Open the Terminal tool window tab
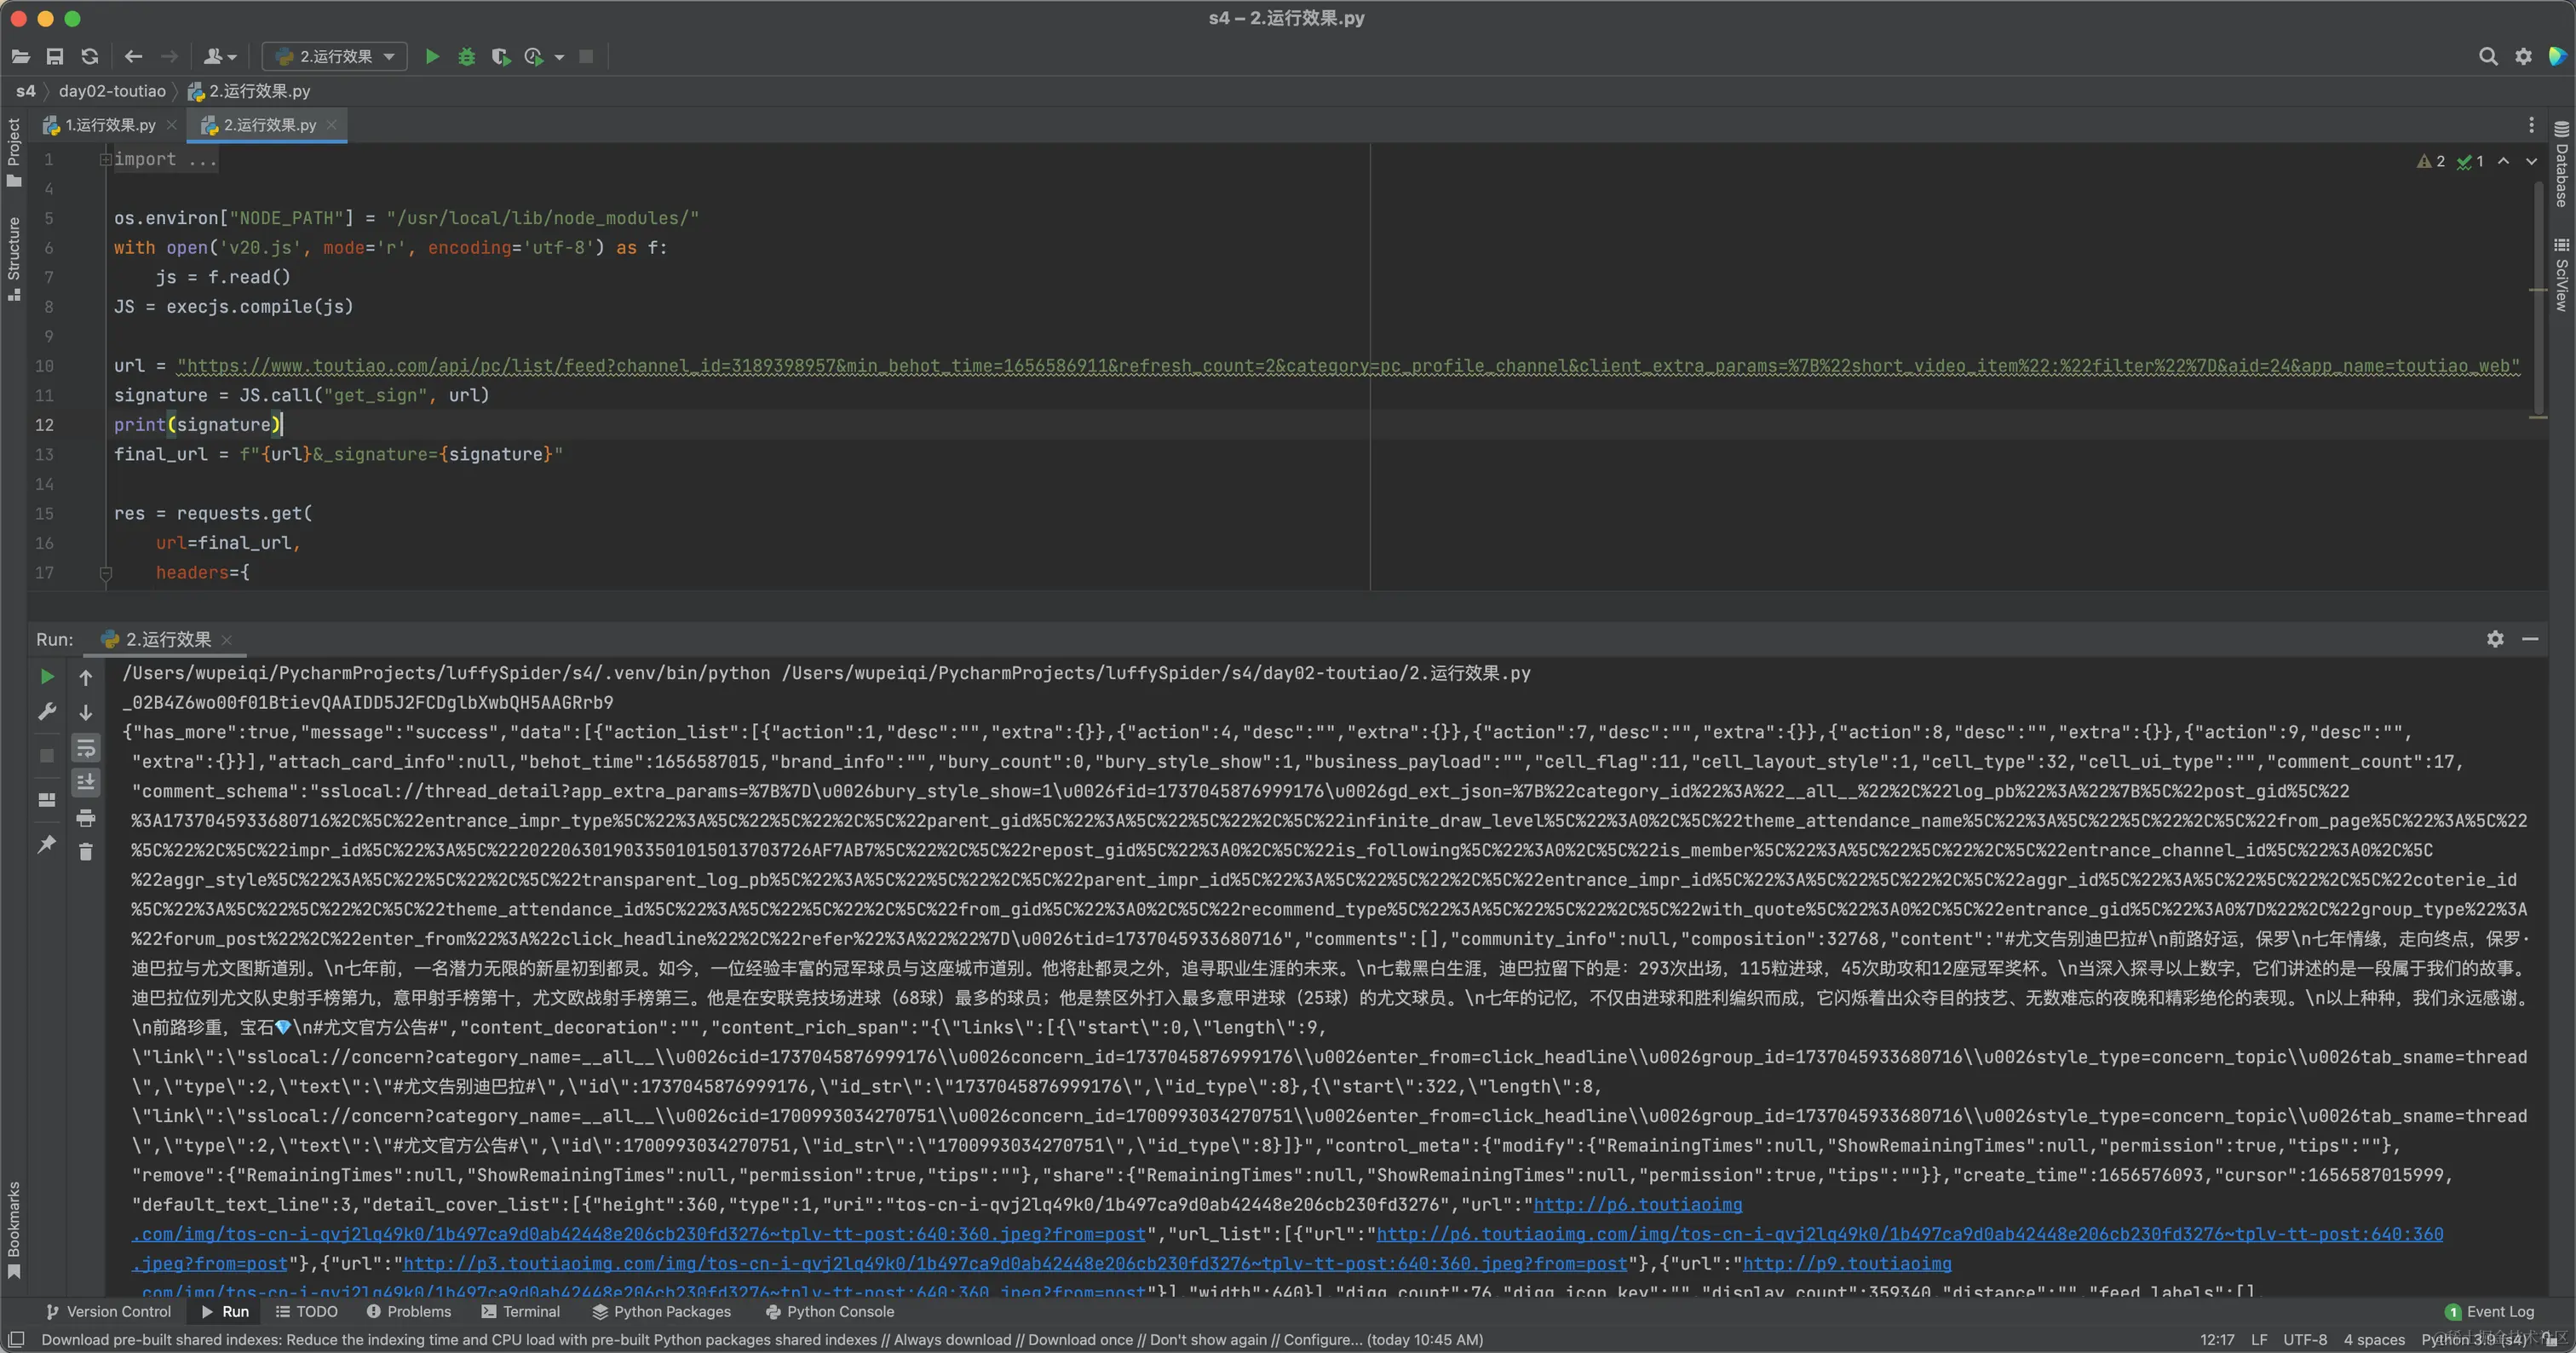Screen dimensions: 2576x1353 [521, 1311]
